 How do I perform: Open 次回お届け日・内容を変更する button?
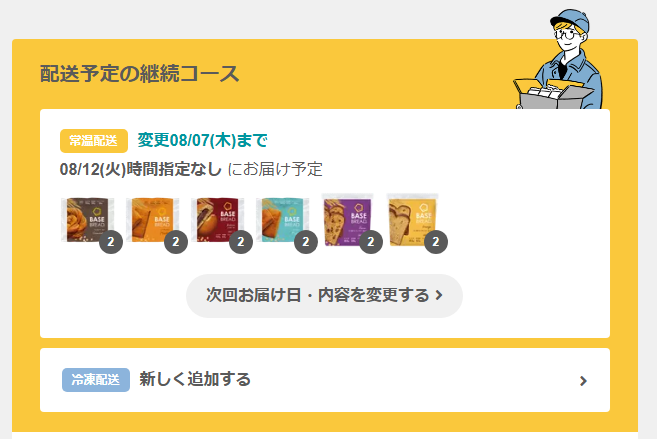pyautogui.click(x=324, y=296)
